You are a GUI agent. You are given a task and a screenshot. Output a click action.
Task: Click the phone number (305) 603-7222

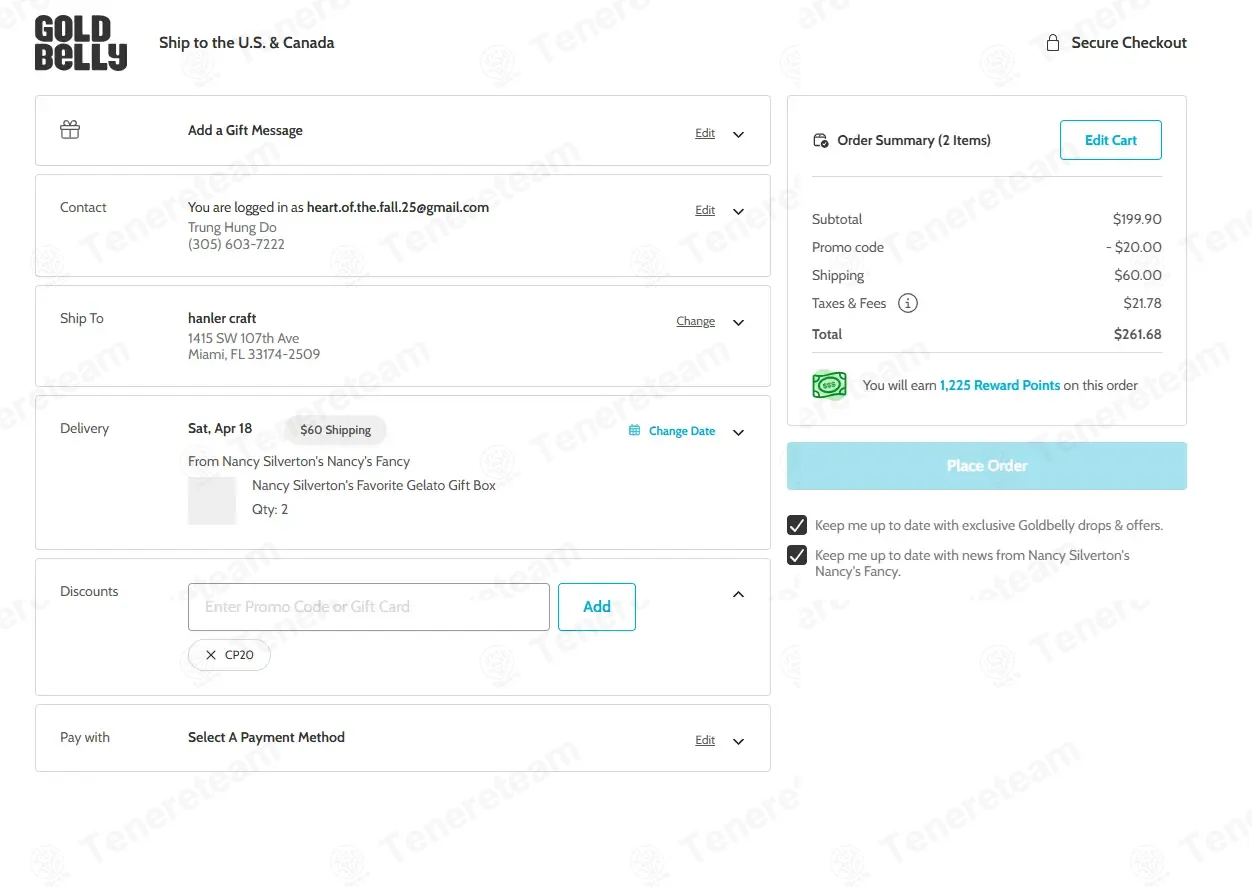point(236,244)
